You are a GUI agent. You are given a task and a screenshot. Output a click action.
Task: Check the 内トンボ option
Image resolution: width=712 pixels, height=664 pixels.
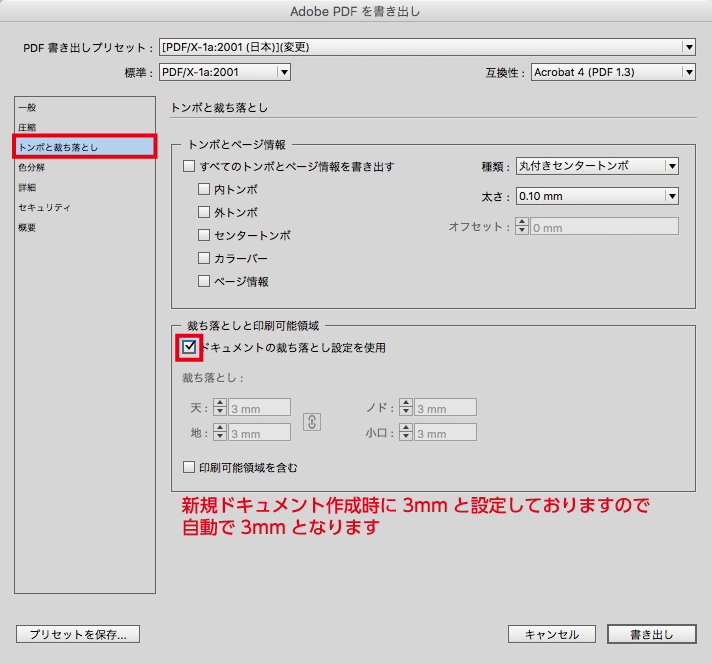[205, 189]
